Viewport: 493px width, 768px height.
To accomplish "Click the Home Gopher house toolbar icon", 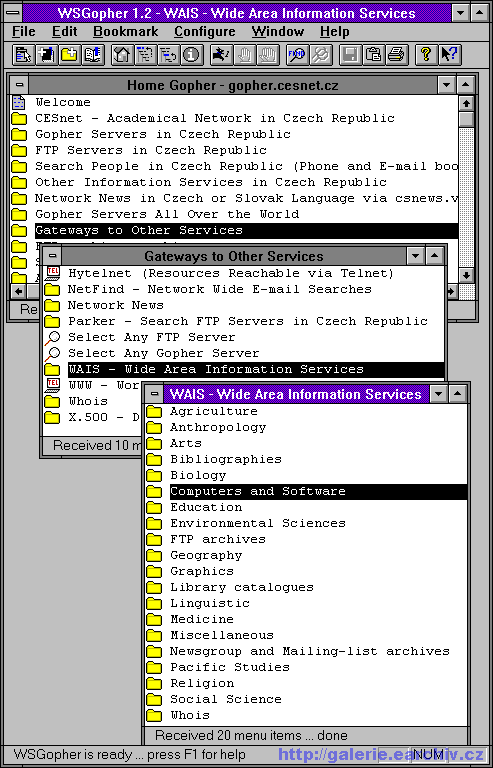I will 123,54.
